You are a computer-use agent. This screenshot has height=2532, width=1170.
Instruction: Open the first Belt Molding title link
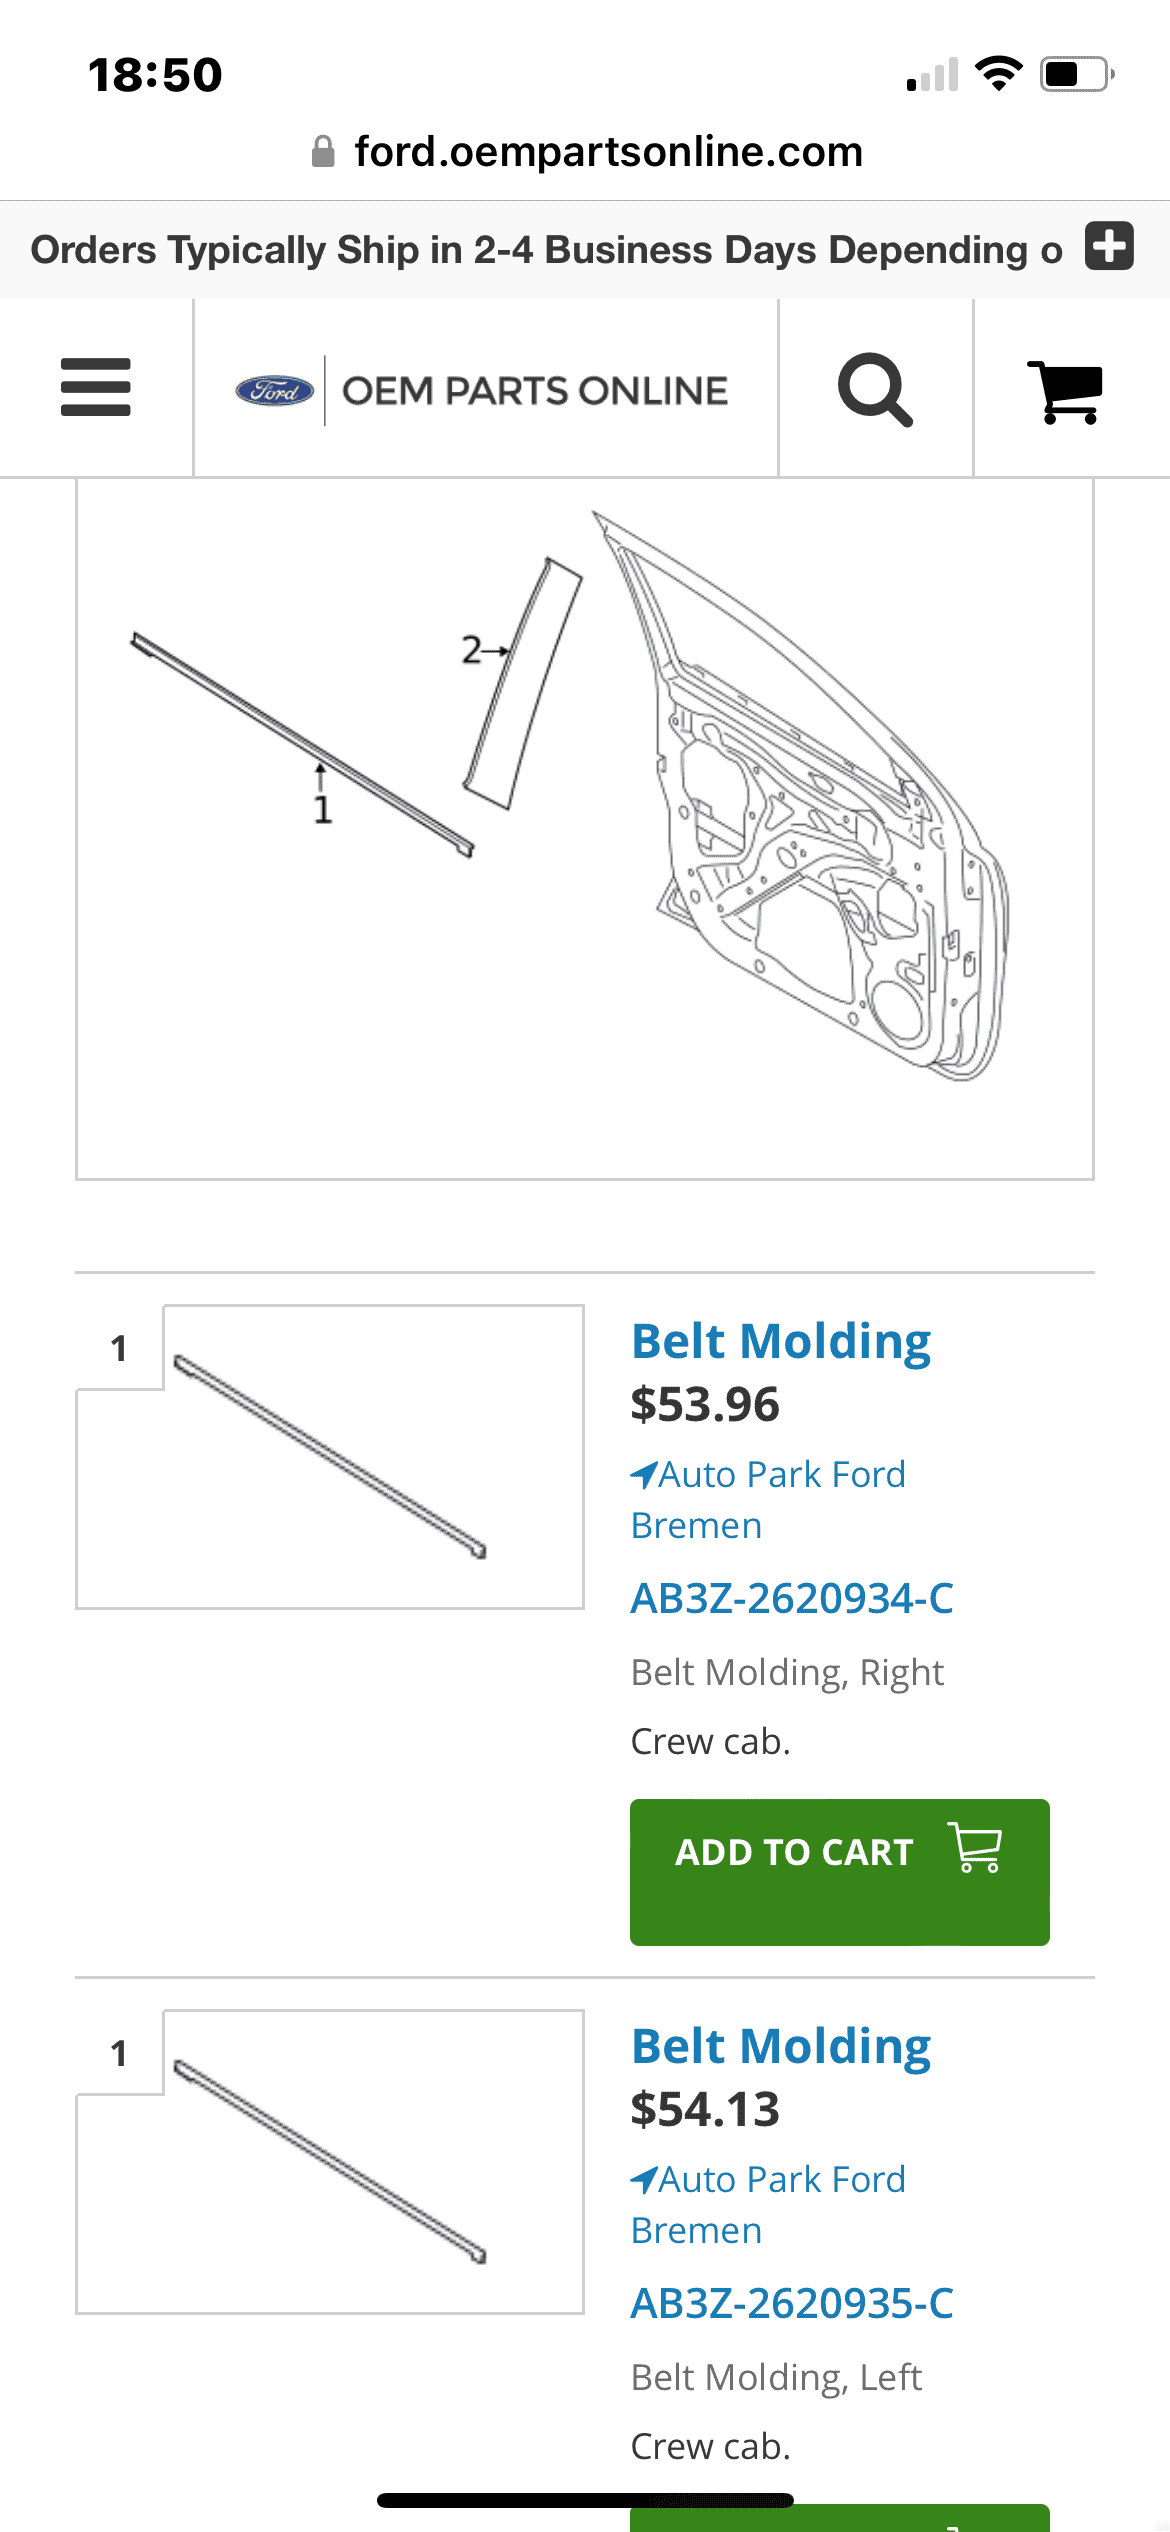point(781,1342)
